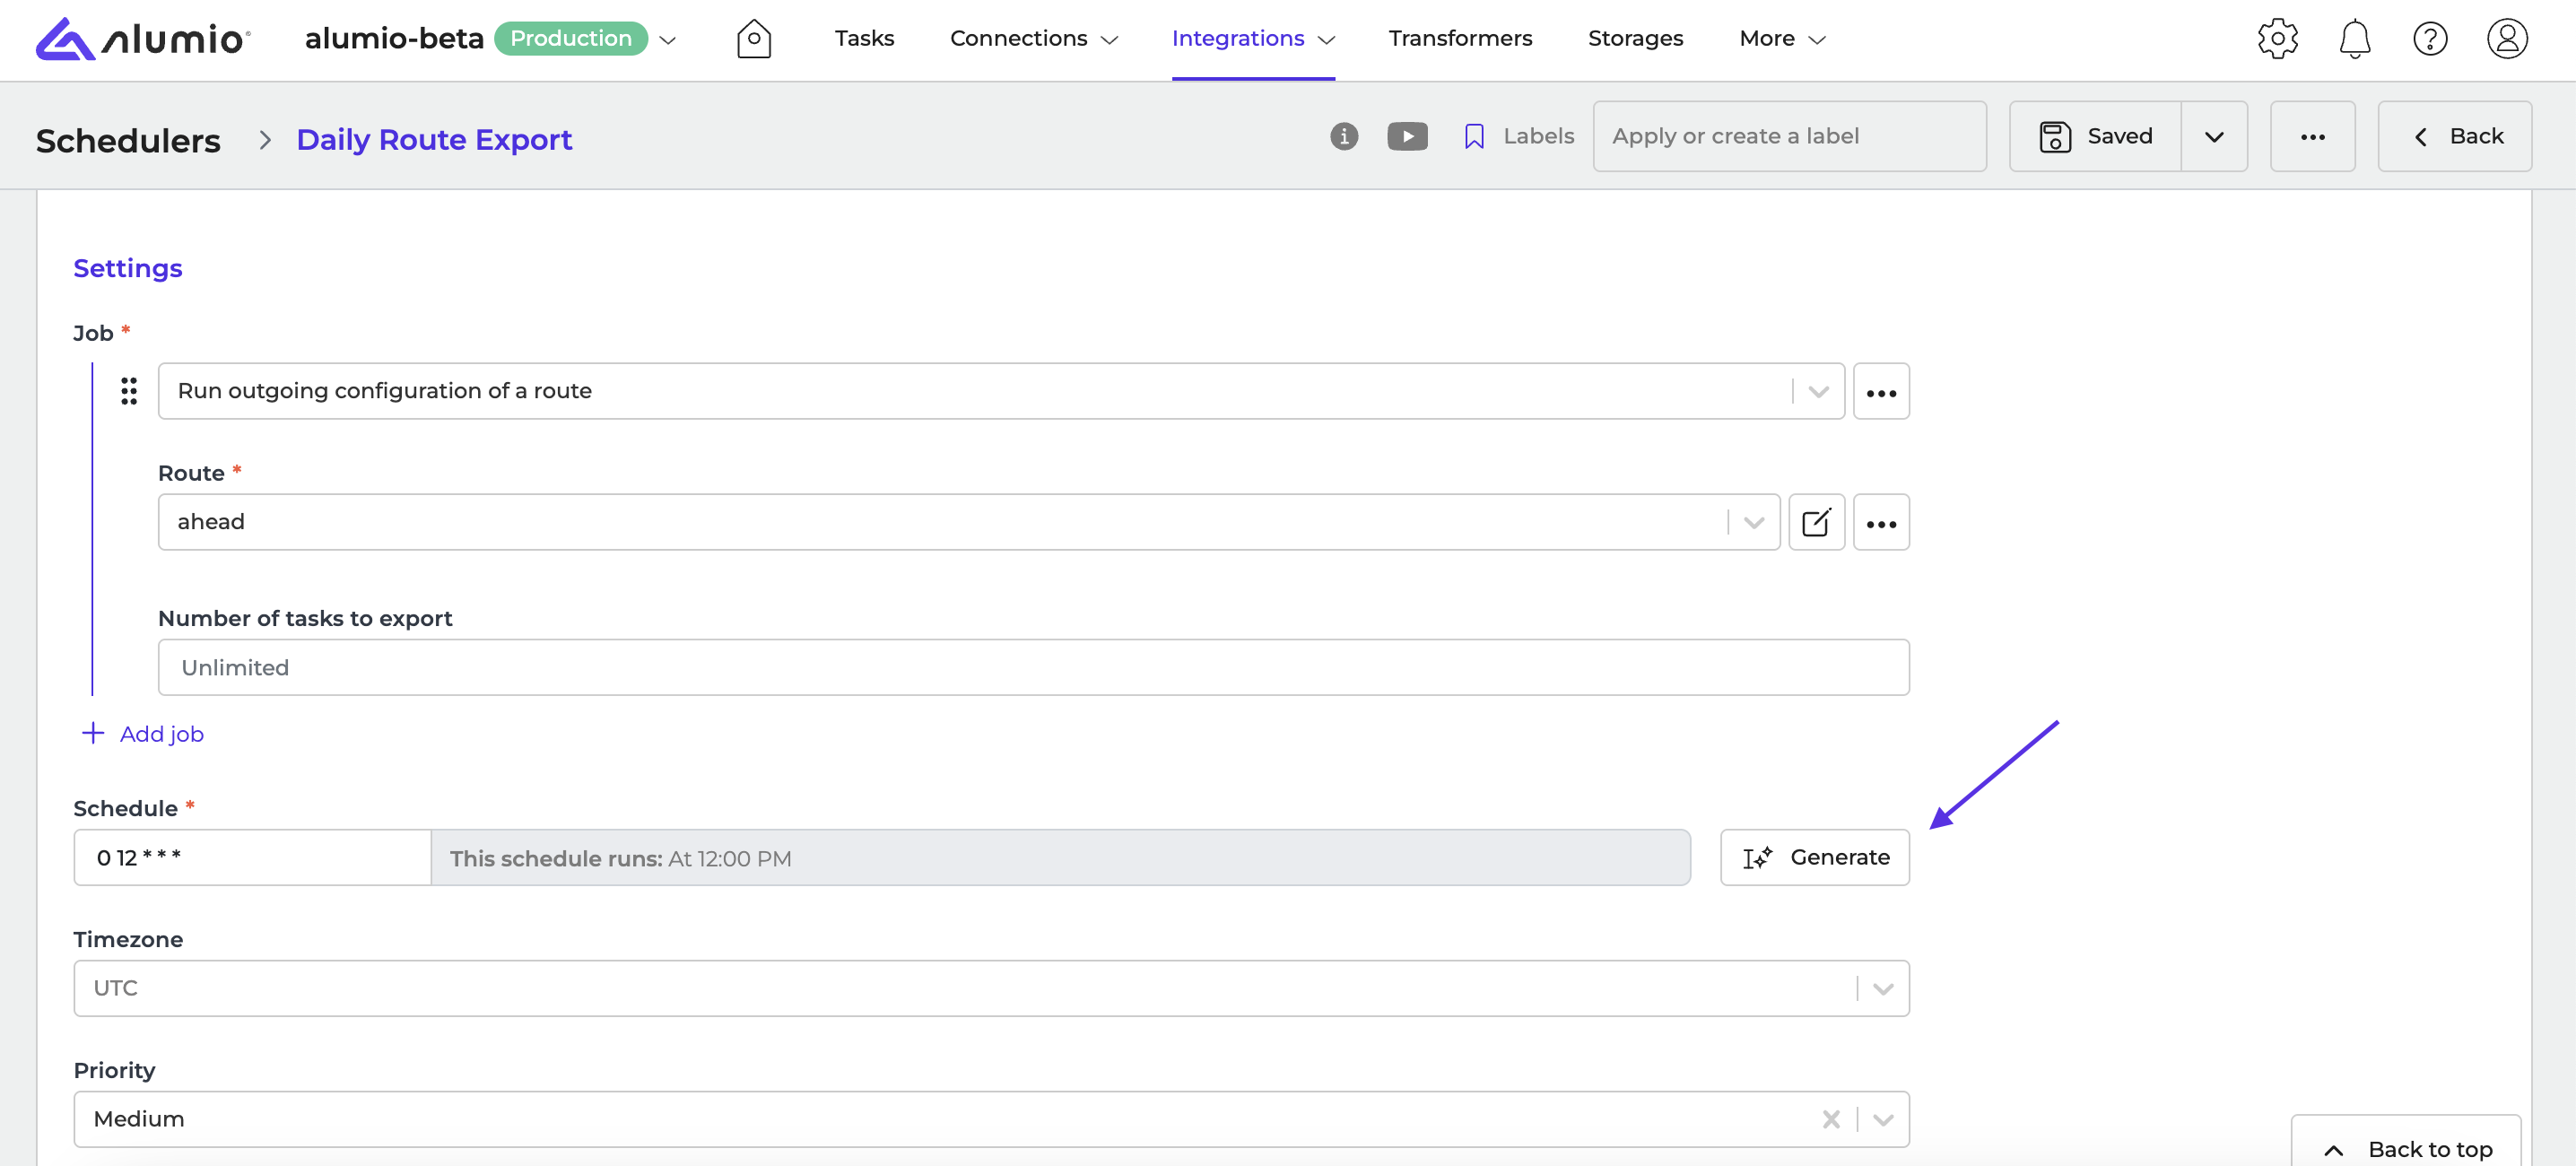Click the Daily Route Export breadcrumb
This screenshot has height=1166, width=2576.
[x=434, y=140]
